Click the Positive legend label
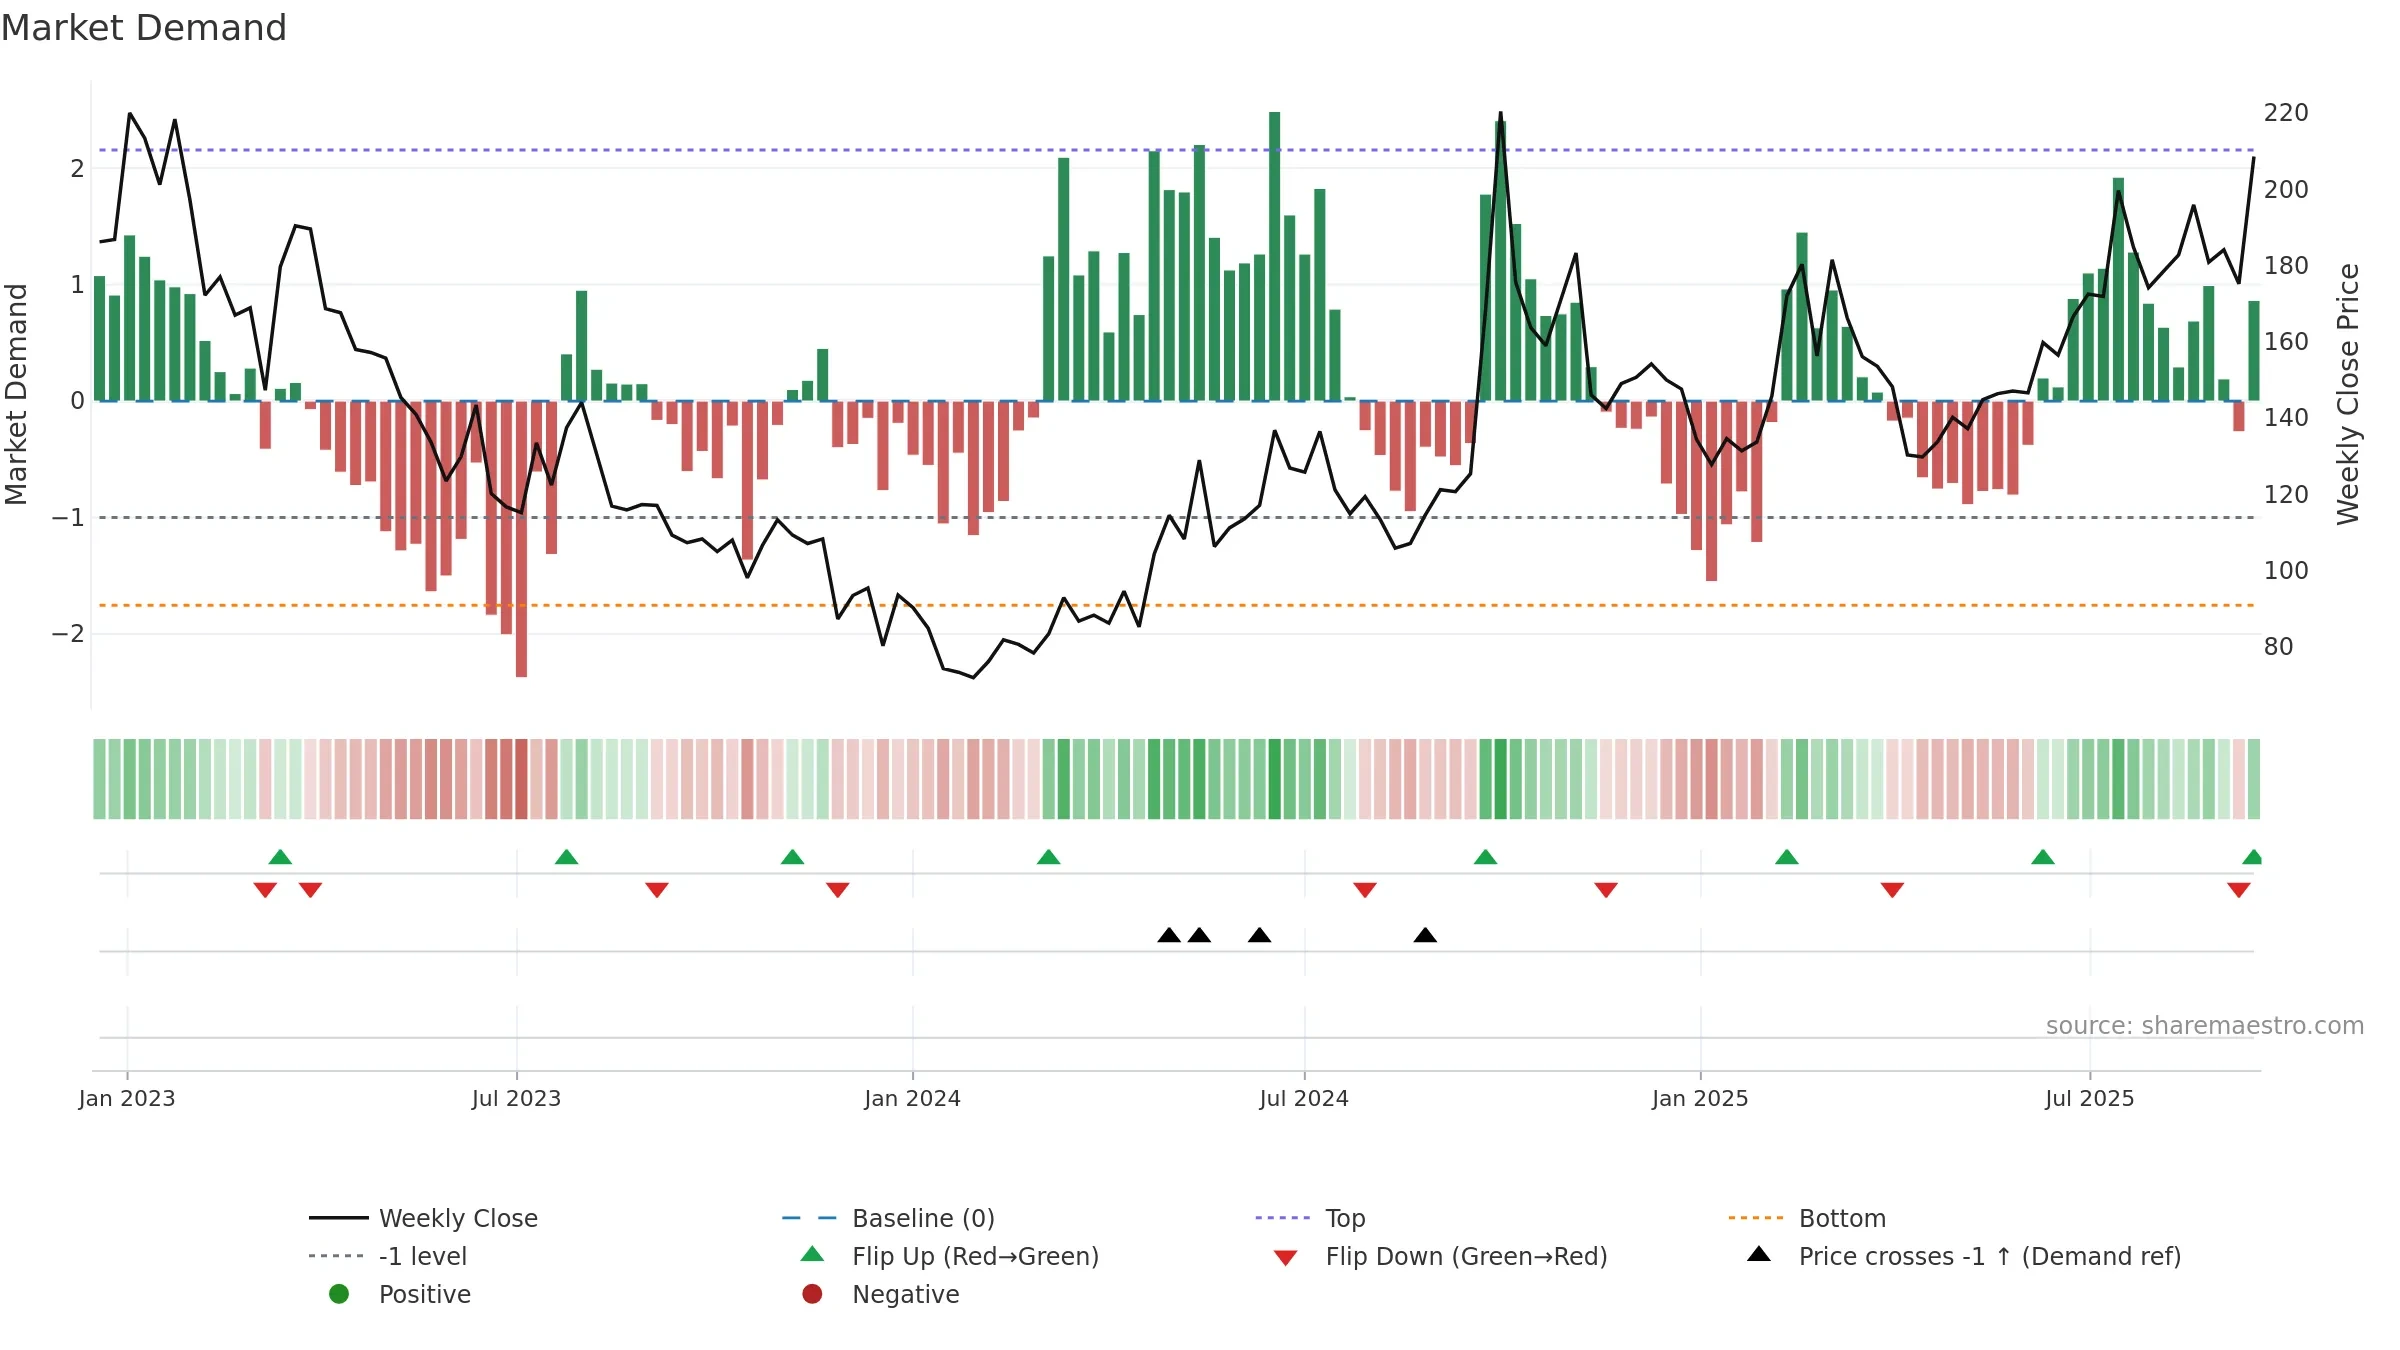The width and height of the screenshot is (2400, 1350). pyautogui.click(x=425, y=1294)
